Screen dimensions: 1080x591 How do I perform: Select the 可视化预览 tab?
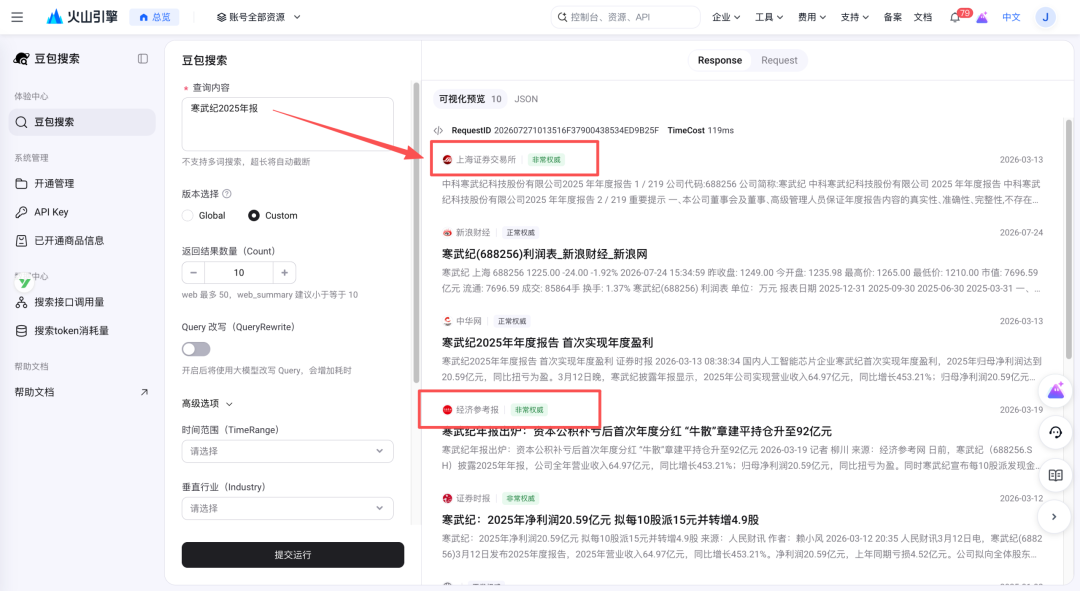(x=470, y=99)
